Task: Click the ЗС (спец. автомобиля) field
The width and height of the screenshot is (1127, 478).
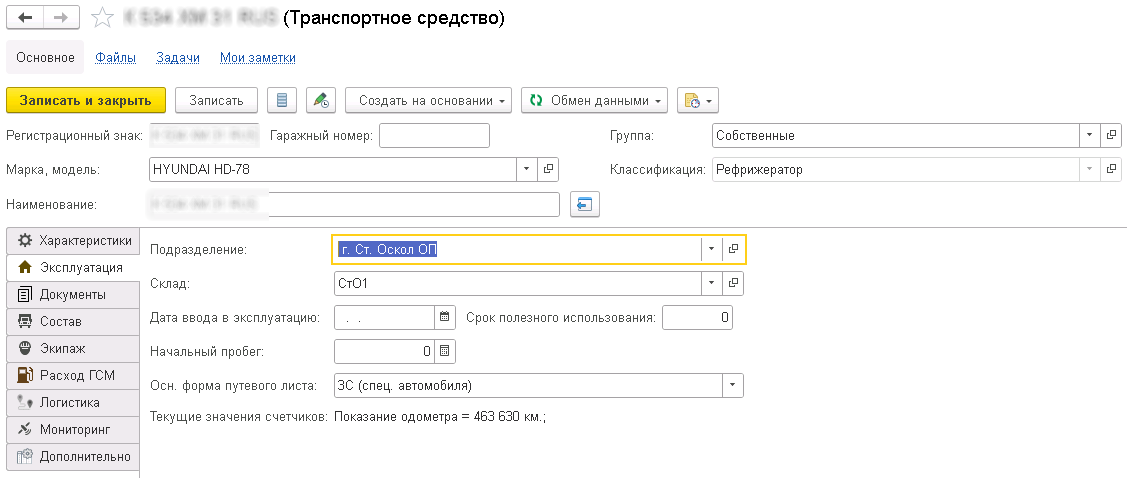Action: pos(528,385)
